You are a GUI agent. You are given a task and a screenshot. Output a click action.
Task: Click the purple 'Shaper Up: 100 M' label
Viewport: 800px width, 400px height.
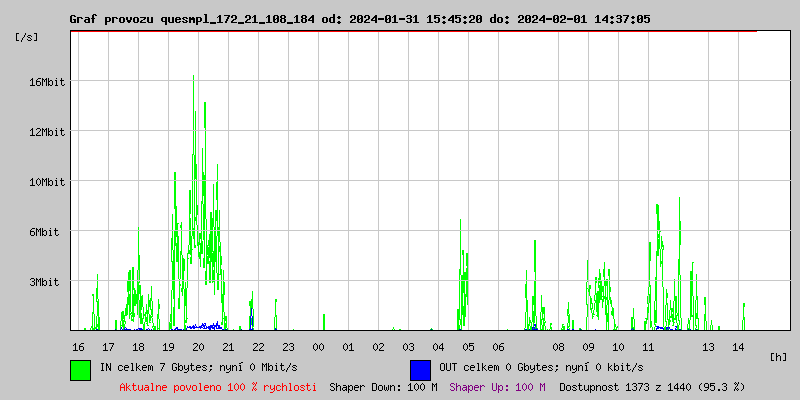497,386
